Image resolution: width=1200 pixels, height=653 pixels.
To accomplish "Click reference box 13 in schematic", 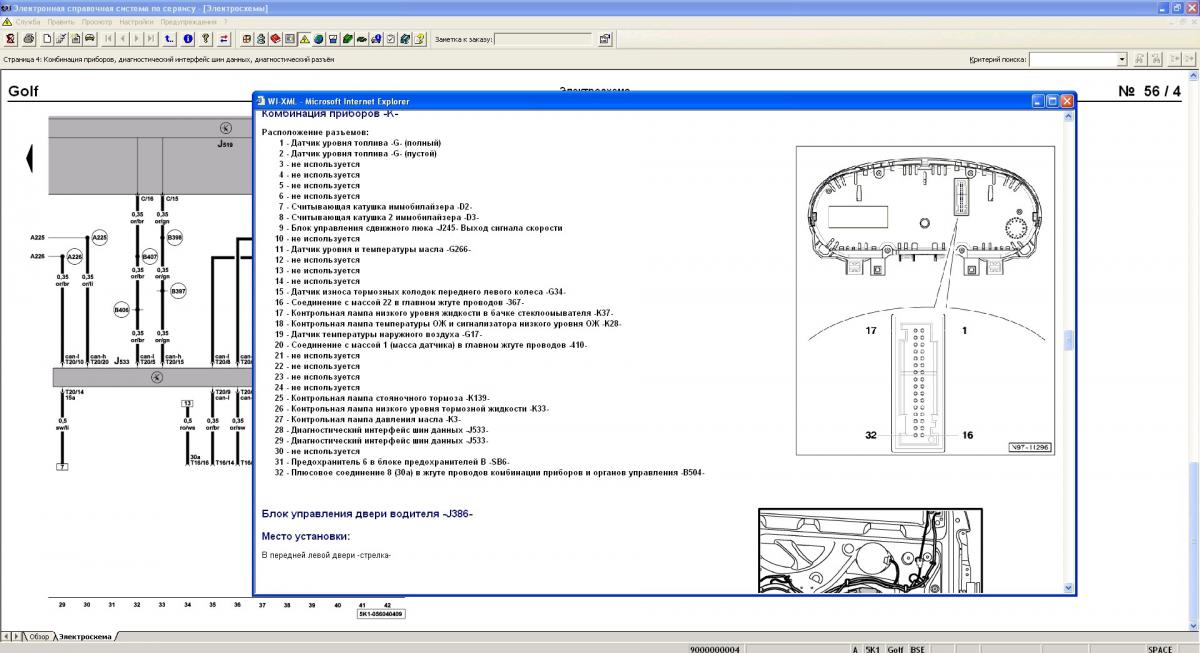I will (187, 403).
